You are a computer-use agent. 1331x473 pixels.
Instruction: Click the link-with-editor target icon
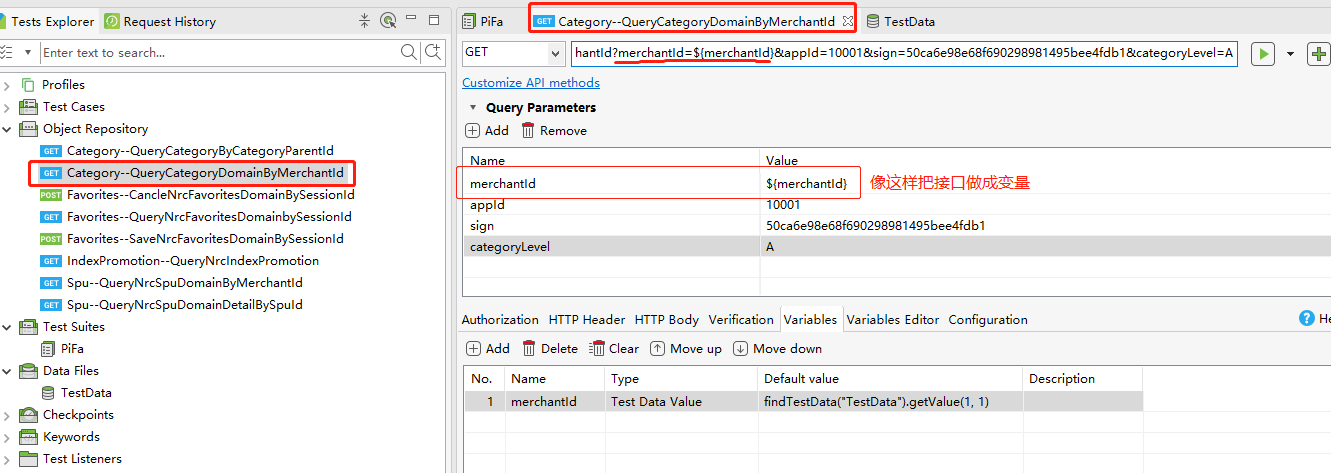pos(388,20)
